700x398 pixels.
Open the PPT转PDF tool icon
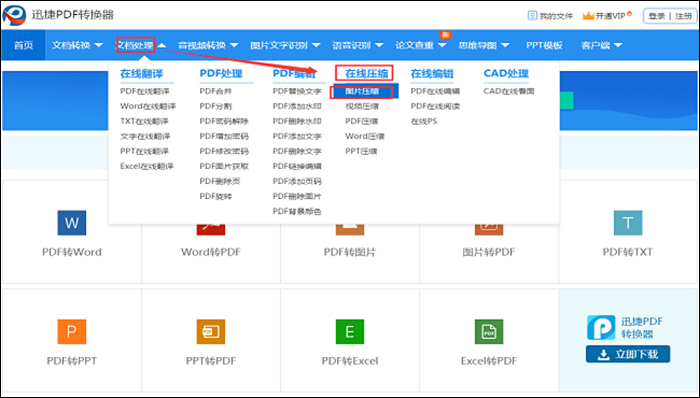point(211,332)
